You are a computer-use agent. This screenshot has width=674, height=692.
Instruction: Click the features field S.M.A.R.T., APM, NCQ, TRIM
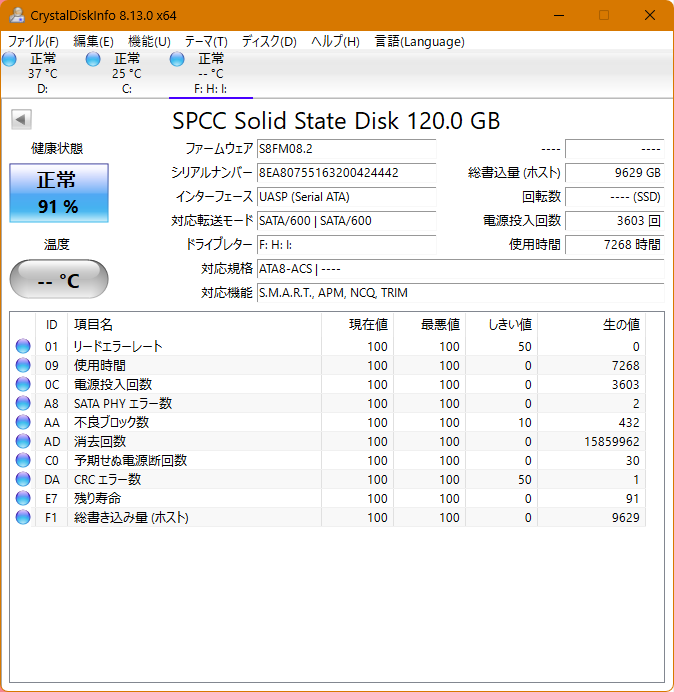coord(460,293)
